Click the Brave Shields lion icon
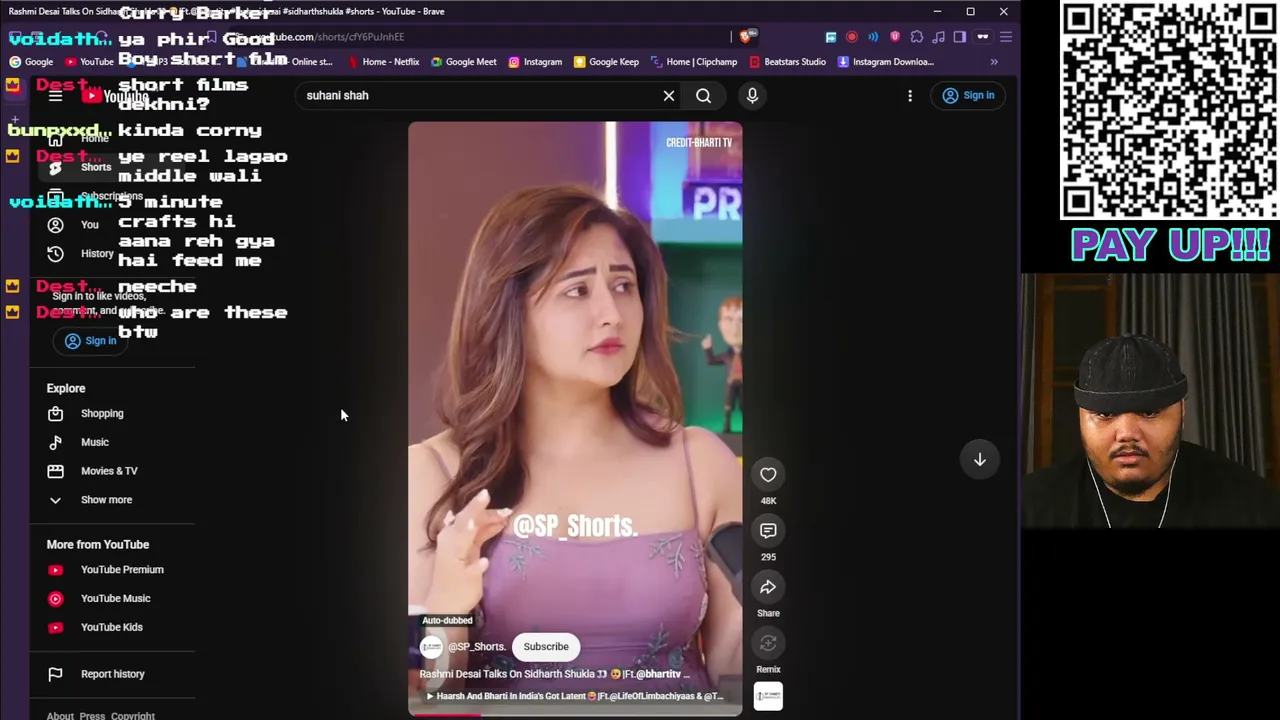The image size is (1280, 720). tap(745, 37)
